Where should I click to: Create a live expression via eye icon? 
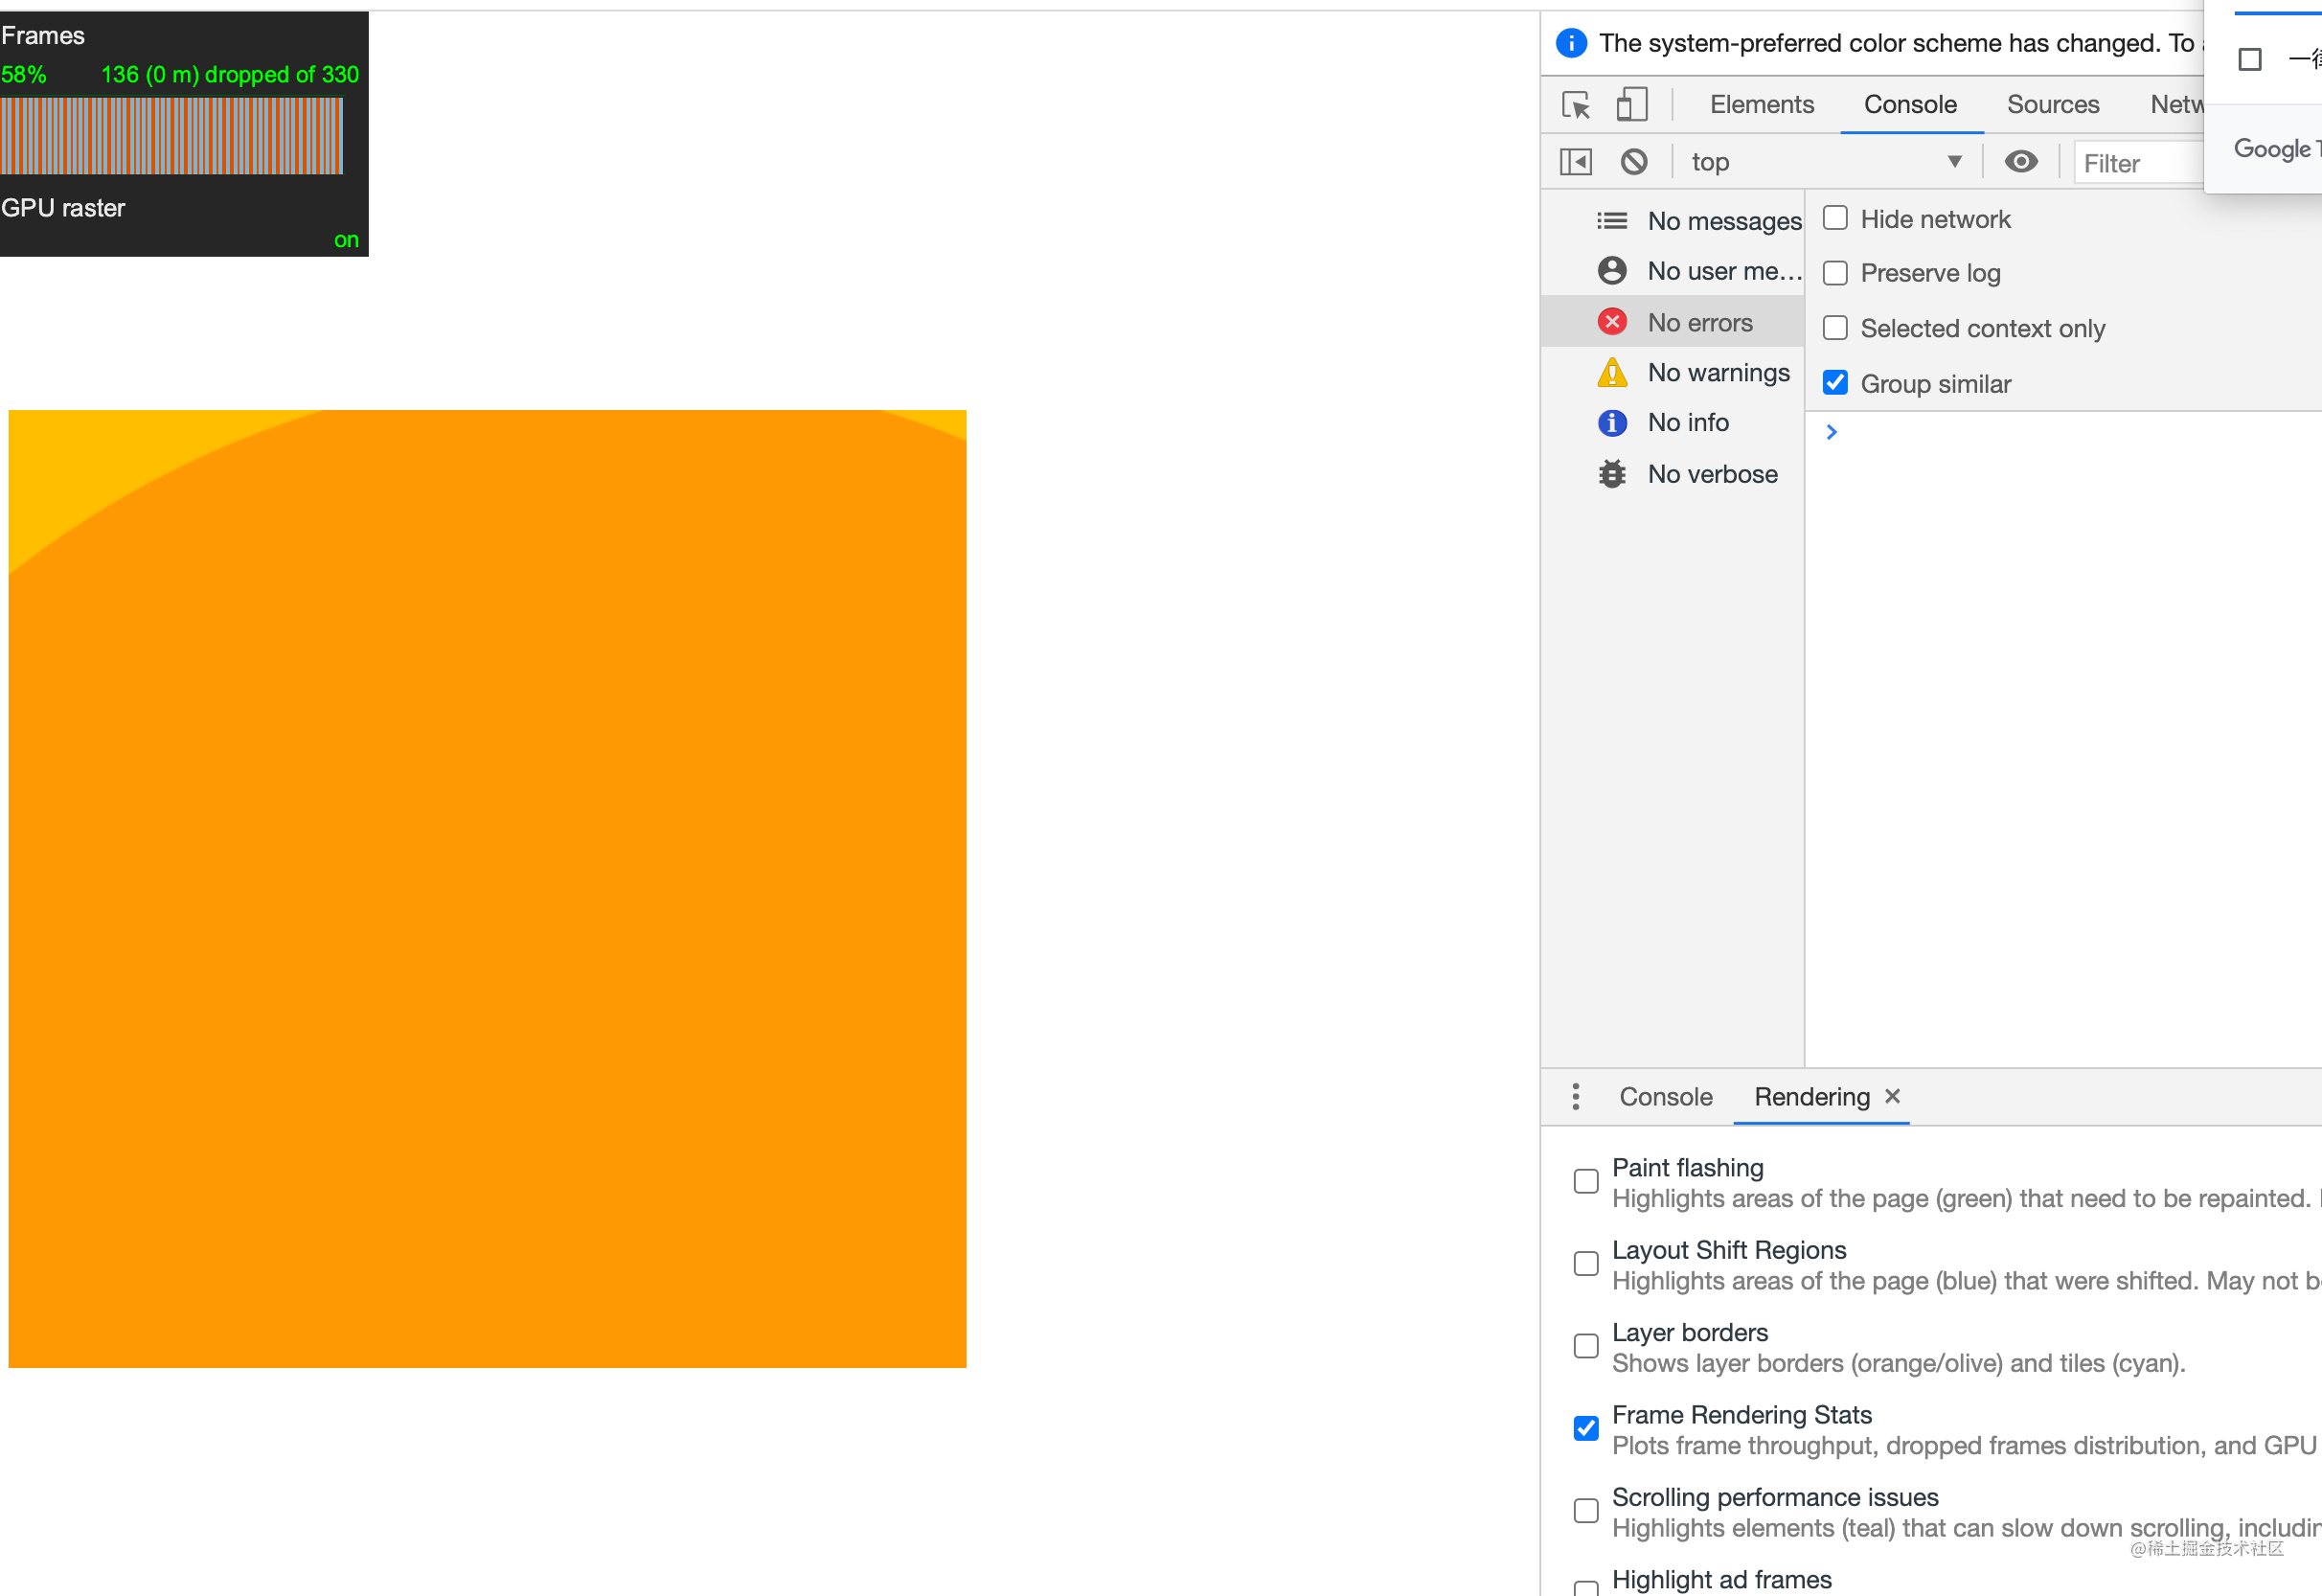coord(2021,161)
